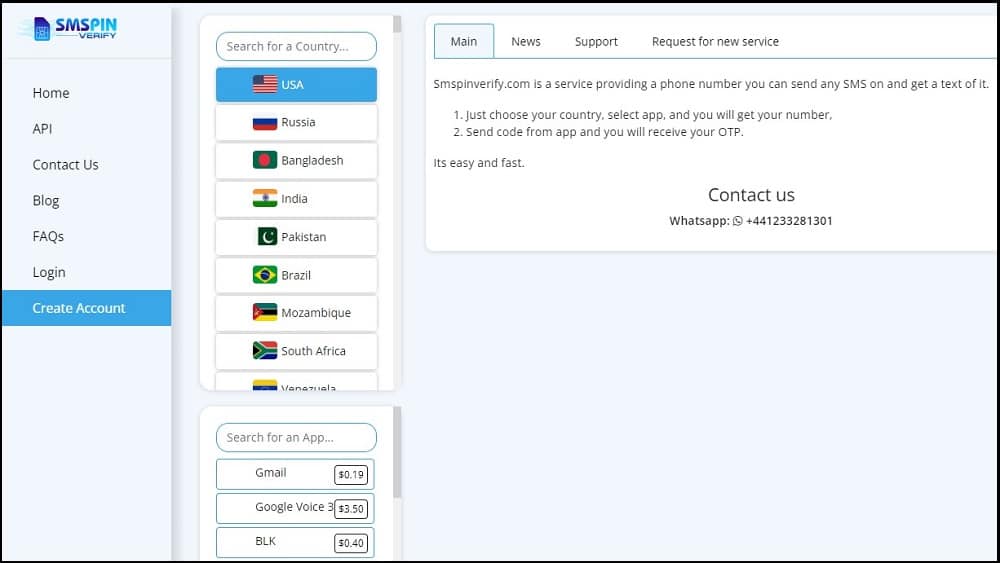Open Contact Us in sidebar
Screen dimensions: 1000x563
click(66, 165)
